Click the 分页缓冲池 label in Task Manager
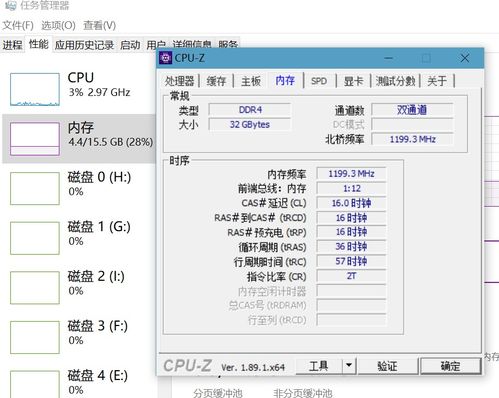This screenshot has width=499, height=398. [218, 393]
